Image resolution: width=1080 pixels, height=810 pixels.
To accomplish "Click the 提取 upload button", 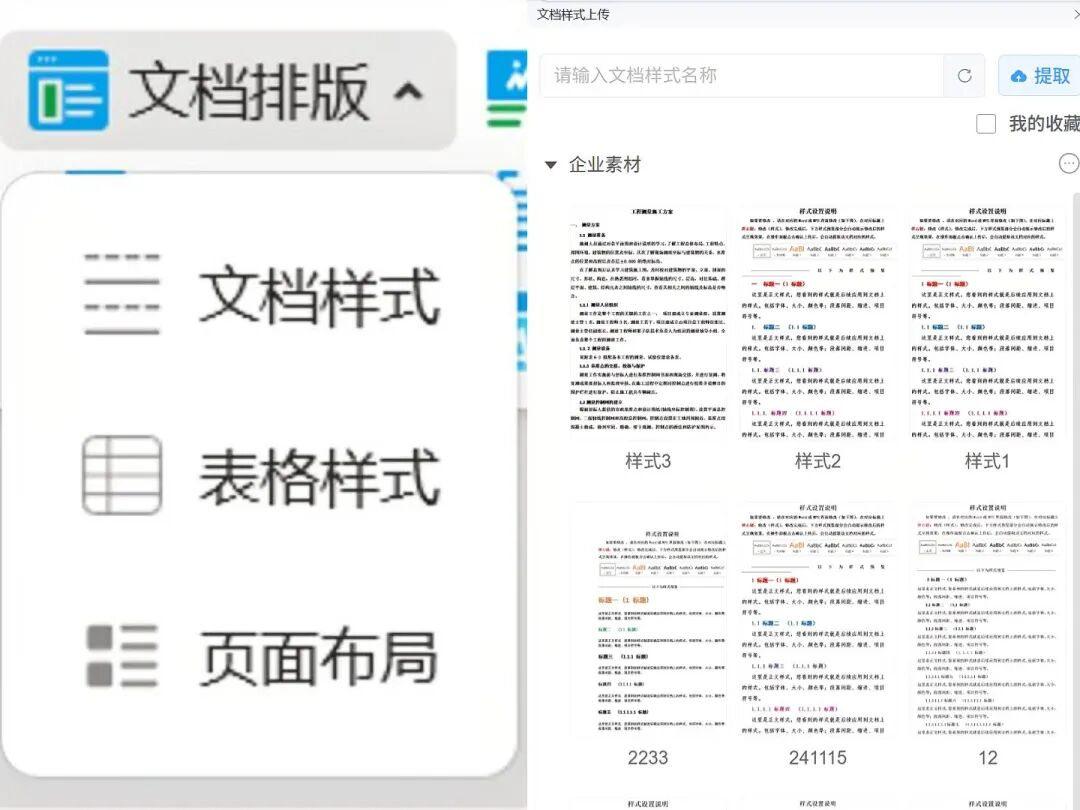I will [x=1040, y=76].
